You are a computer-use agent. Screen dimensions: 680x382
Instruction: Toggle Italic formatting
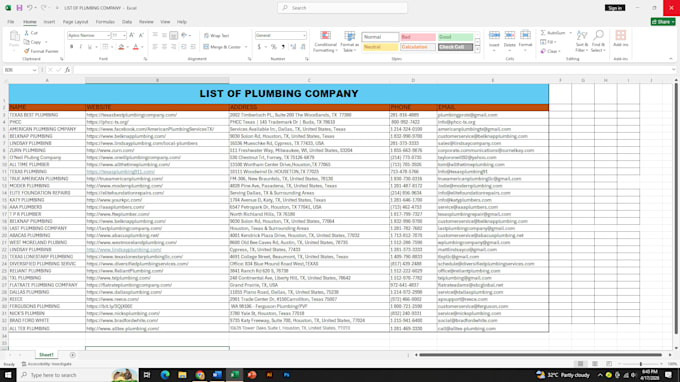(81, 47)
